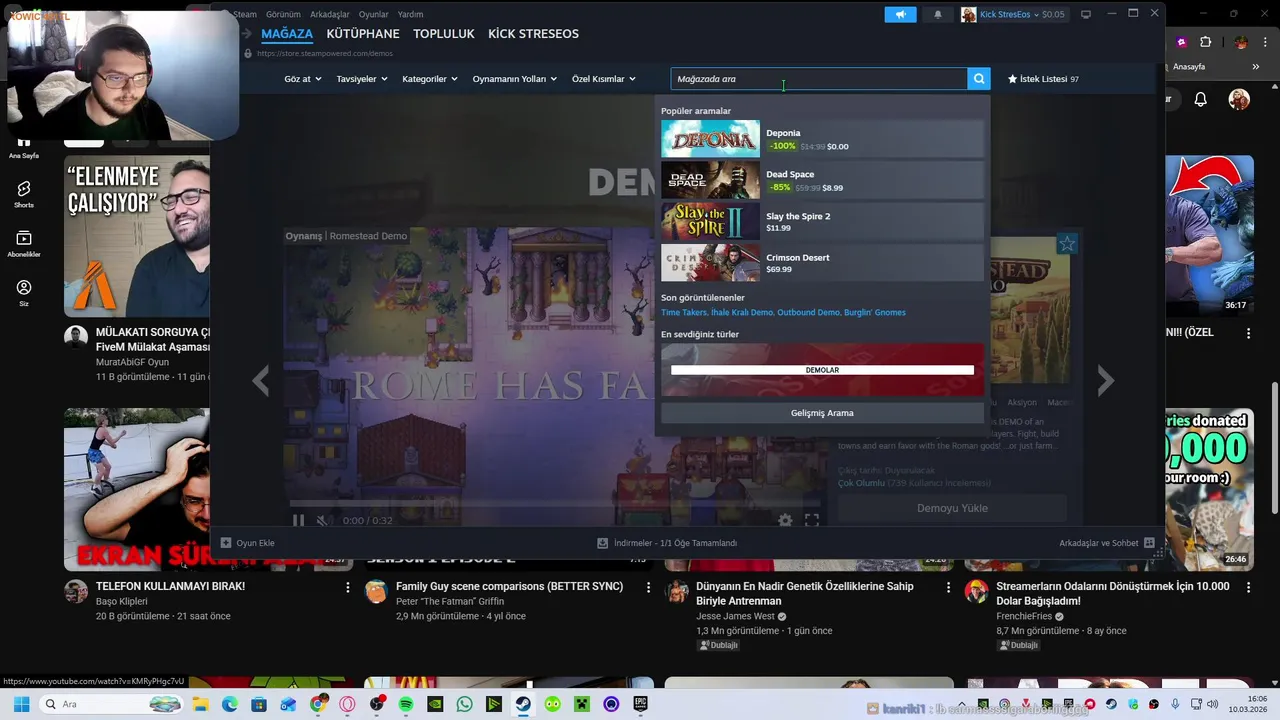Image resolution: width=1280 pixels, height=720 pixels.
Task: Select the Deponia search suggestion
Action: point(822,139)
